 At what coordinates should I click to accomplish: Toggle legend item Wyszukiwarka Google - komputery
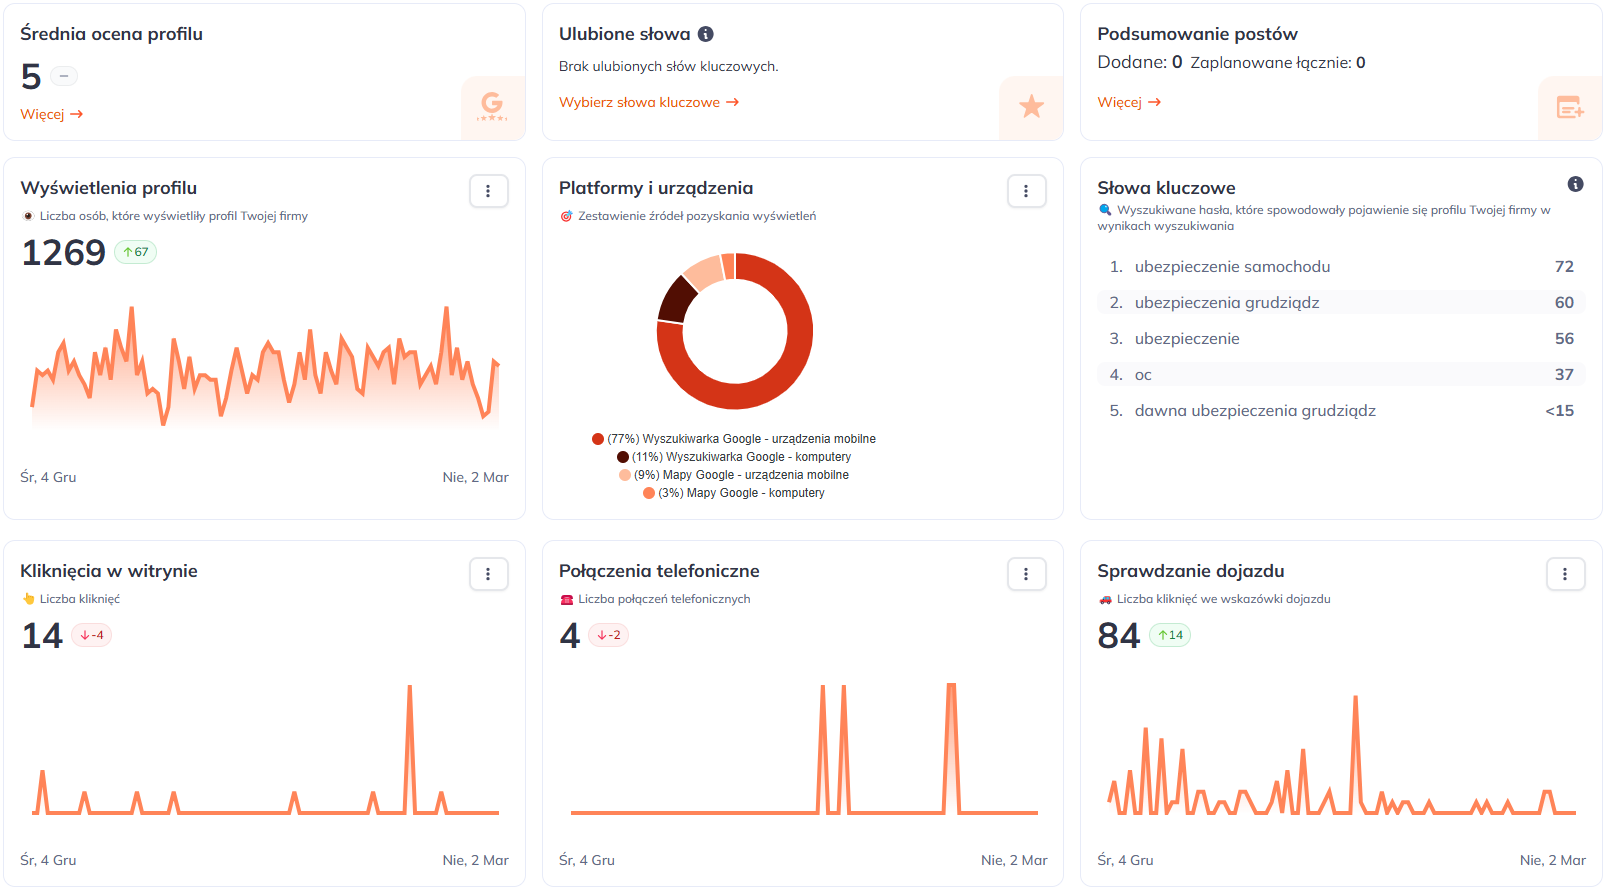pos(740,457)
